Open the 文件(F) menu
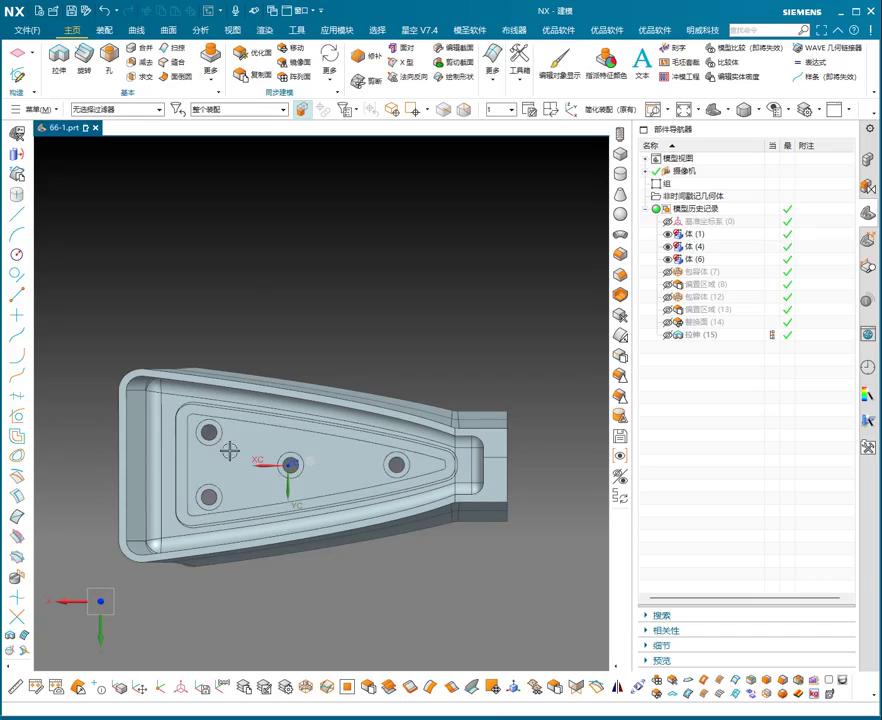 [27, 30]
